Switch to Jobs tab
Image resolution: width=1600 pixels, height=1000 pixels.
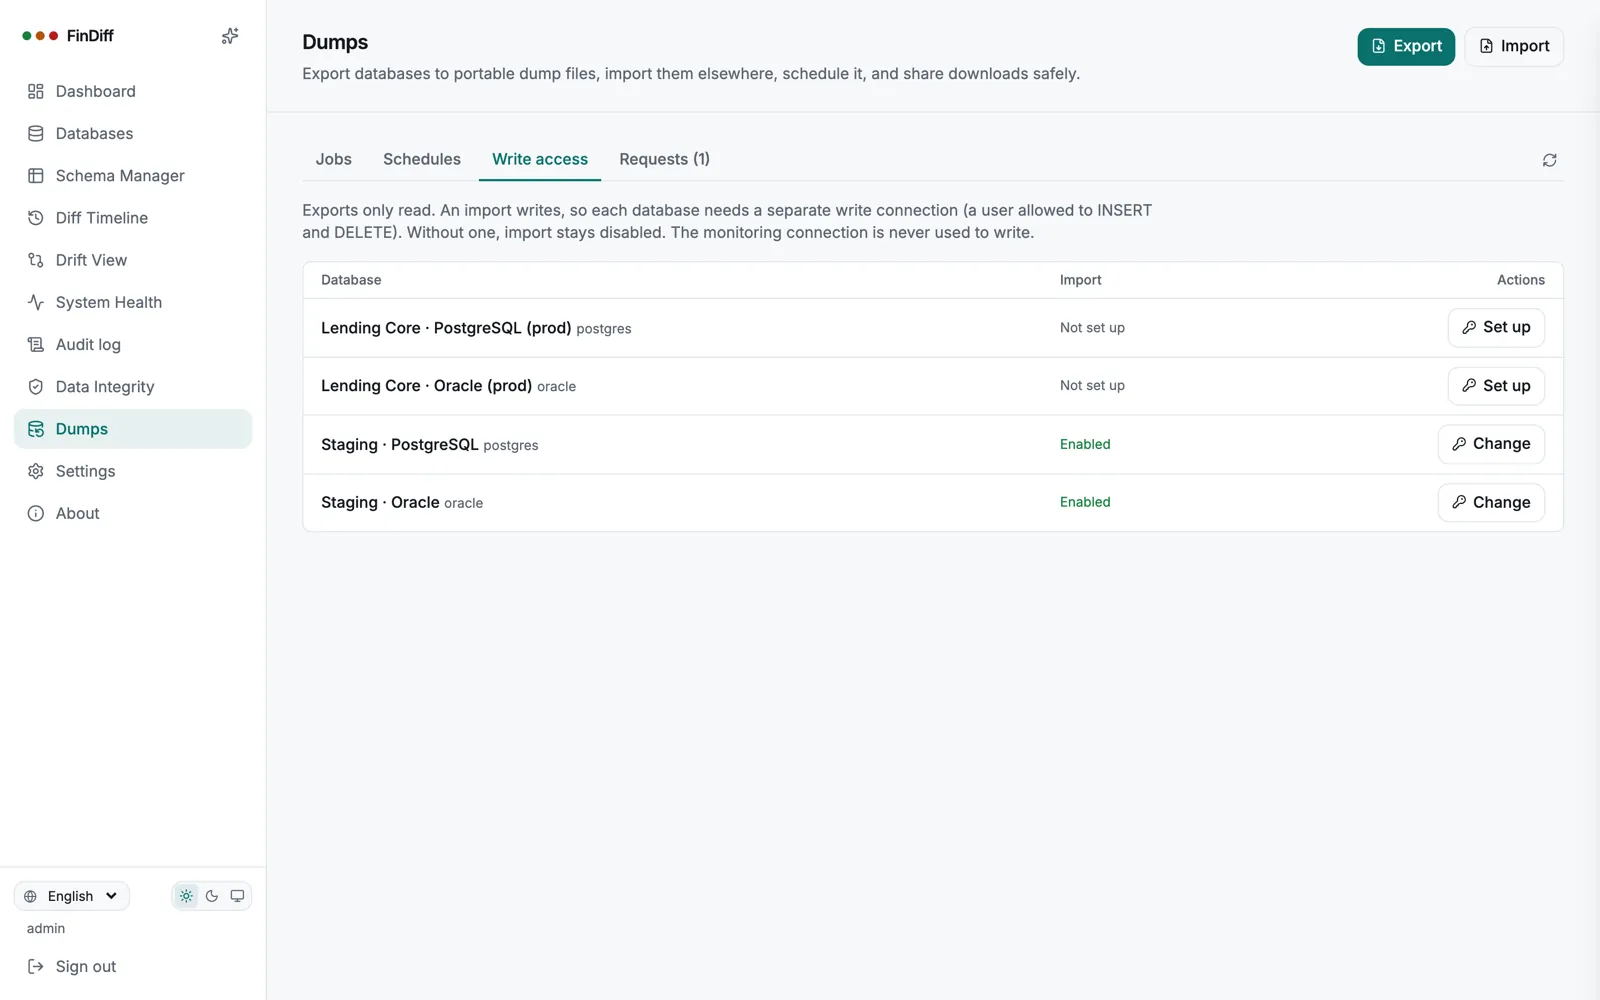(x=334, y=159)
